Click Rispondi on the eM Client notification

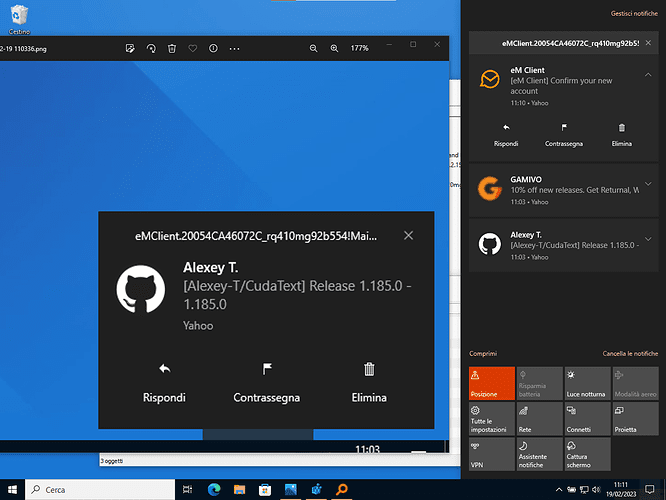point(506,136)
